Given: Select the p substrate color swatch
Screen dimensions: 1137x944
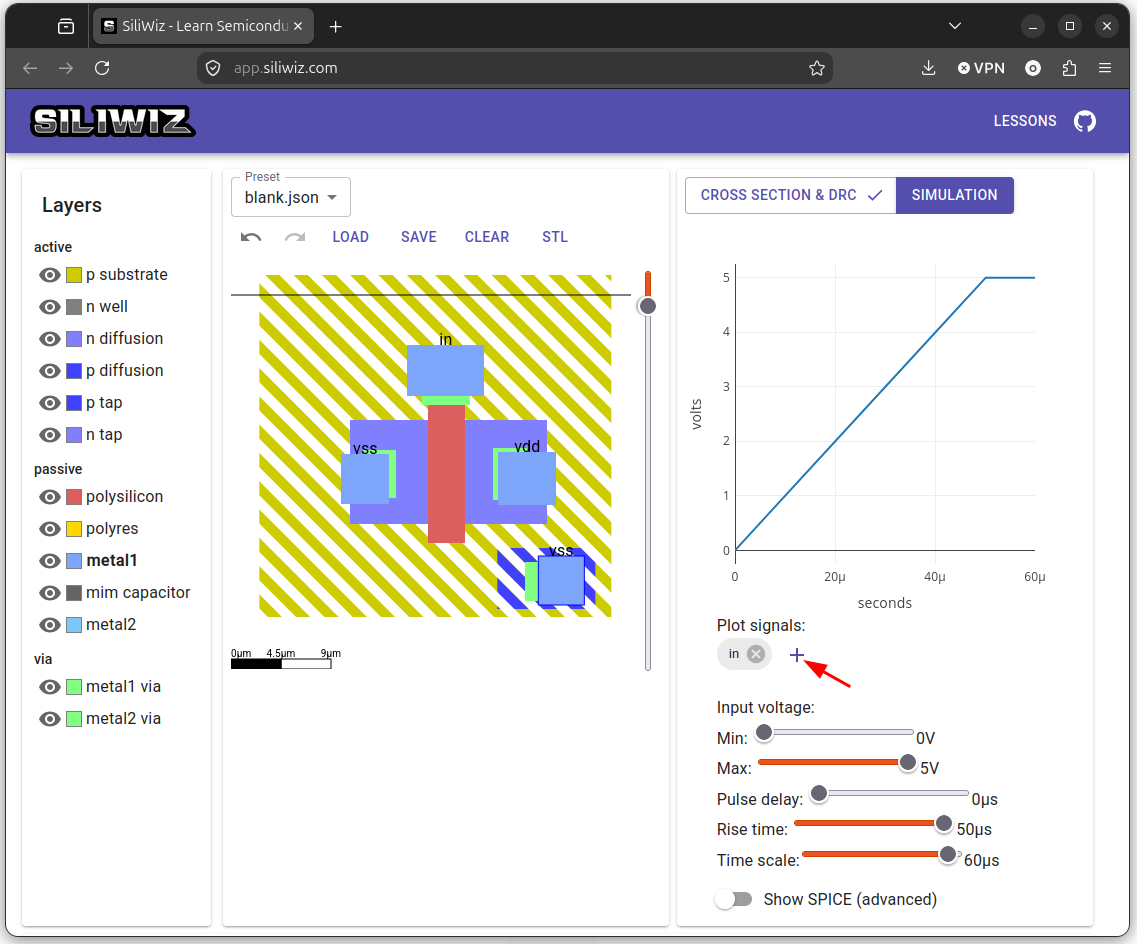Looking at the screenshot, I should tap(74, 275).
